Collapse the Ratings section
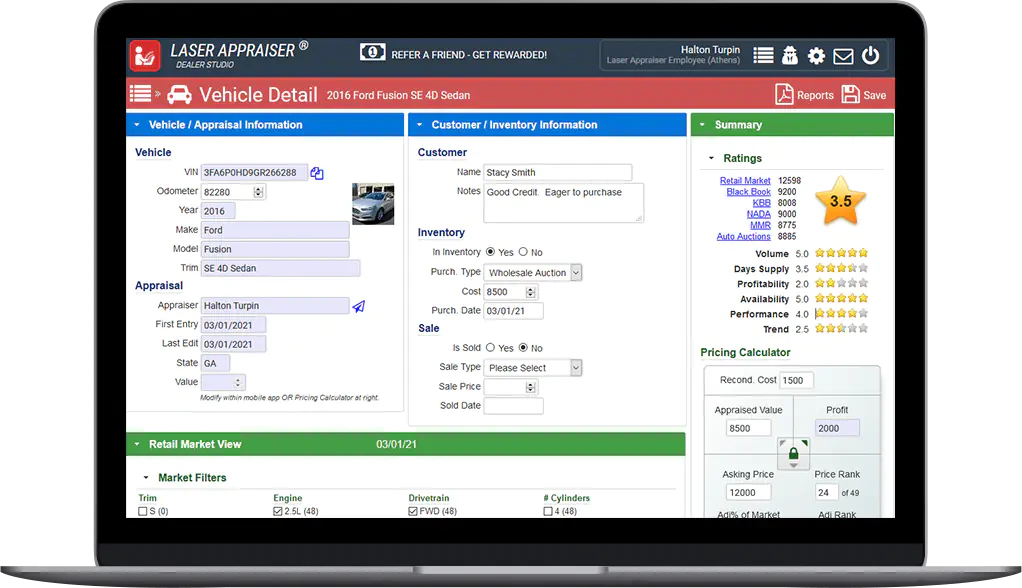Viewport: 1022px width, 588px height. coord(712,158)
